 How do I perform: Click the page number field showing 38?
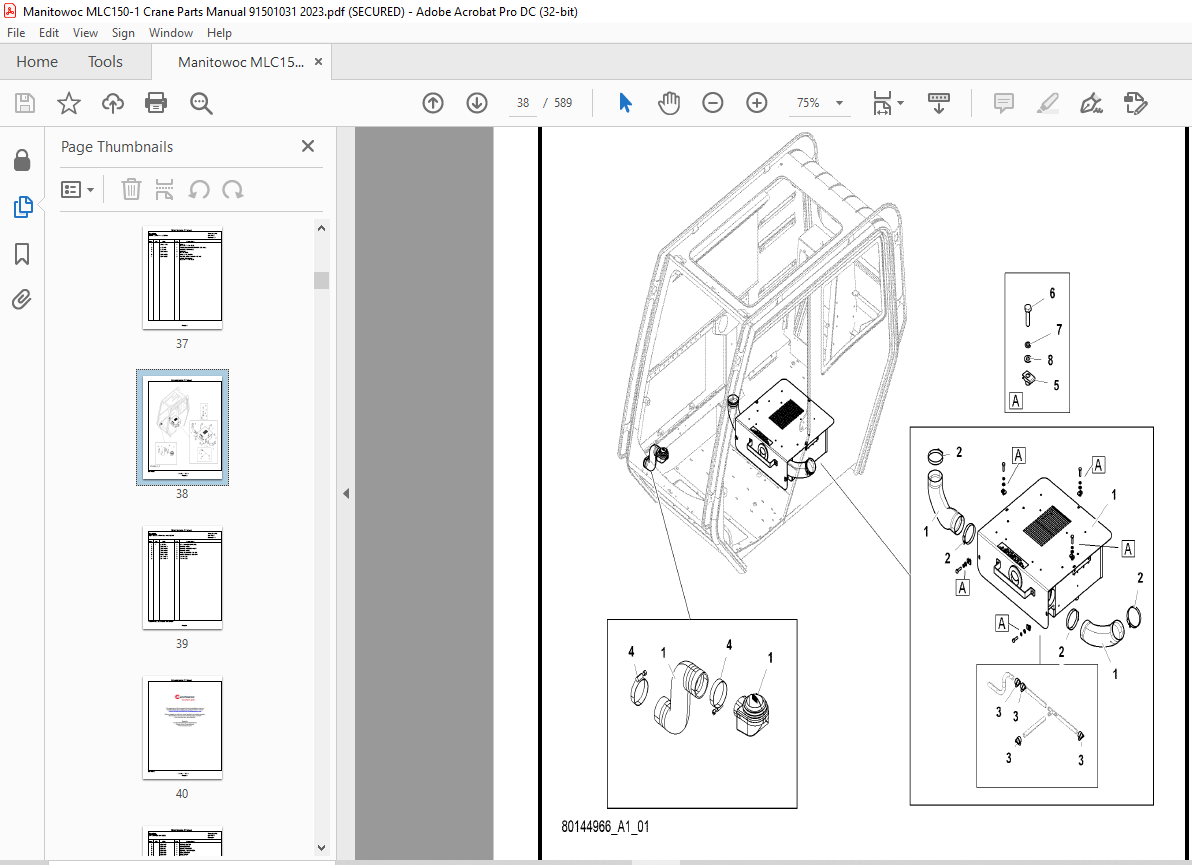[x=523, y=103]
